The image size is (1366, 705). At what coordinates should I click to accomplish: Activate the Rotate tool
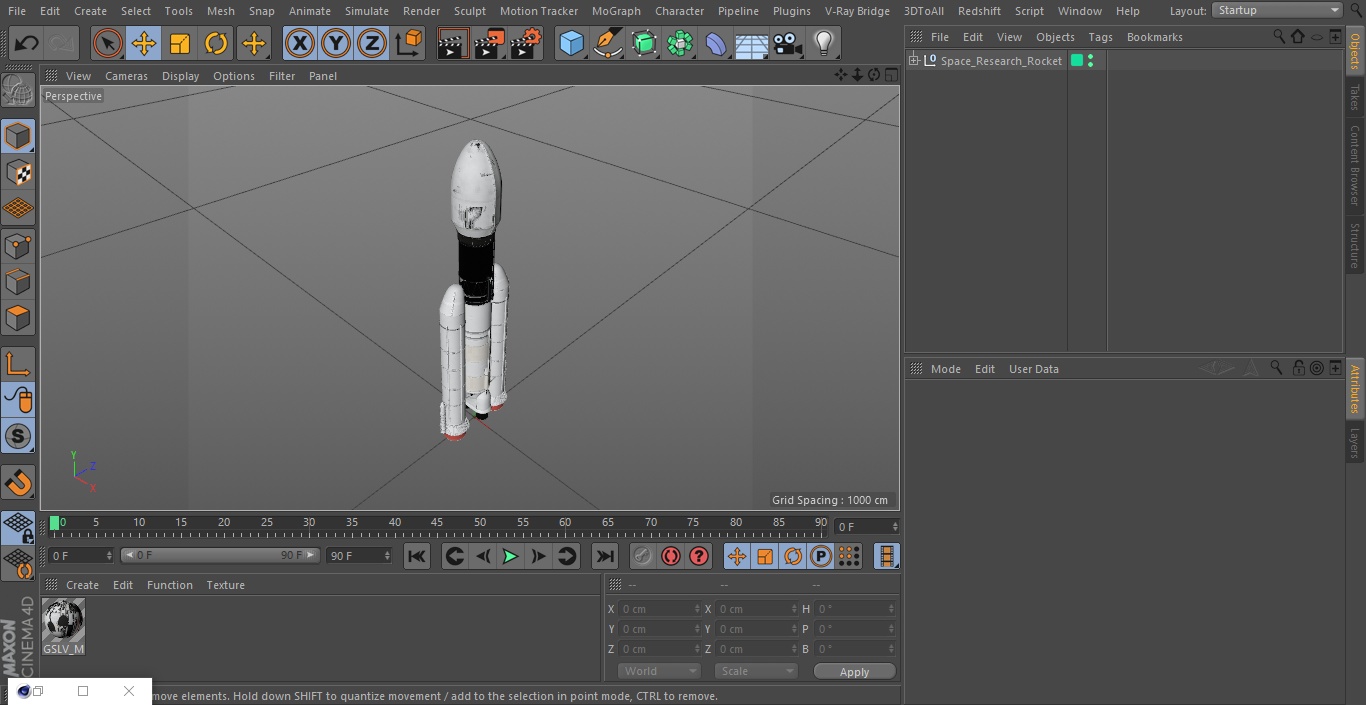[x=216, y=43]
